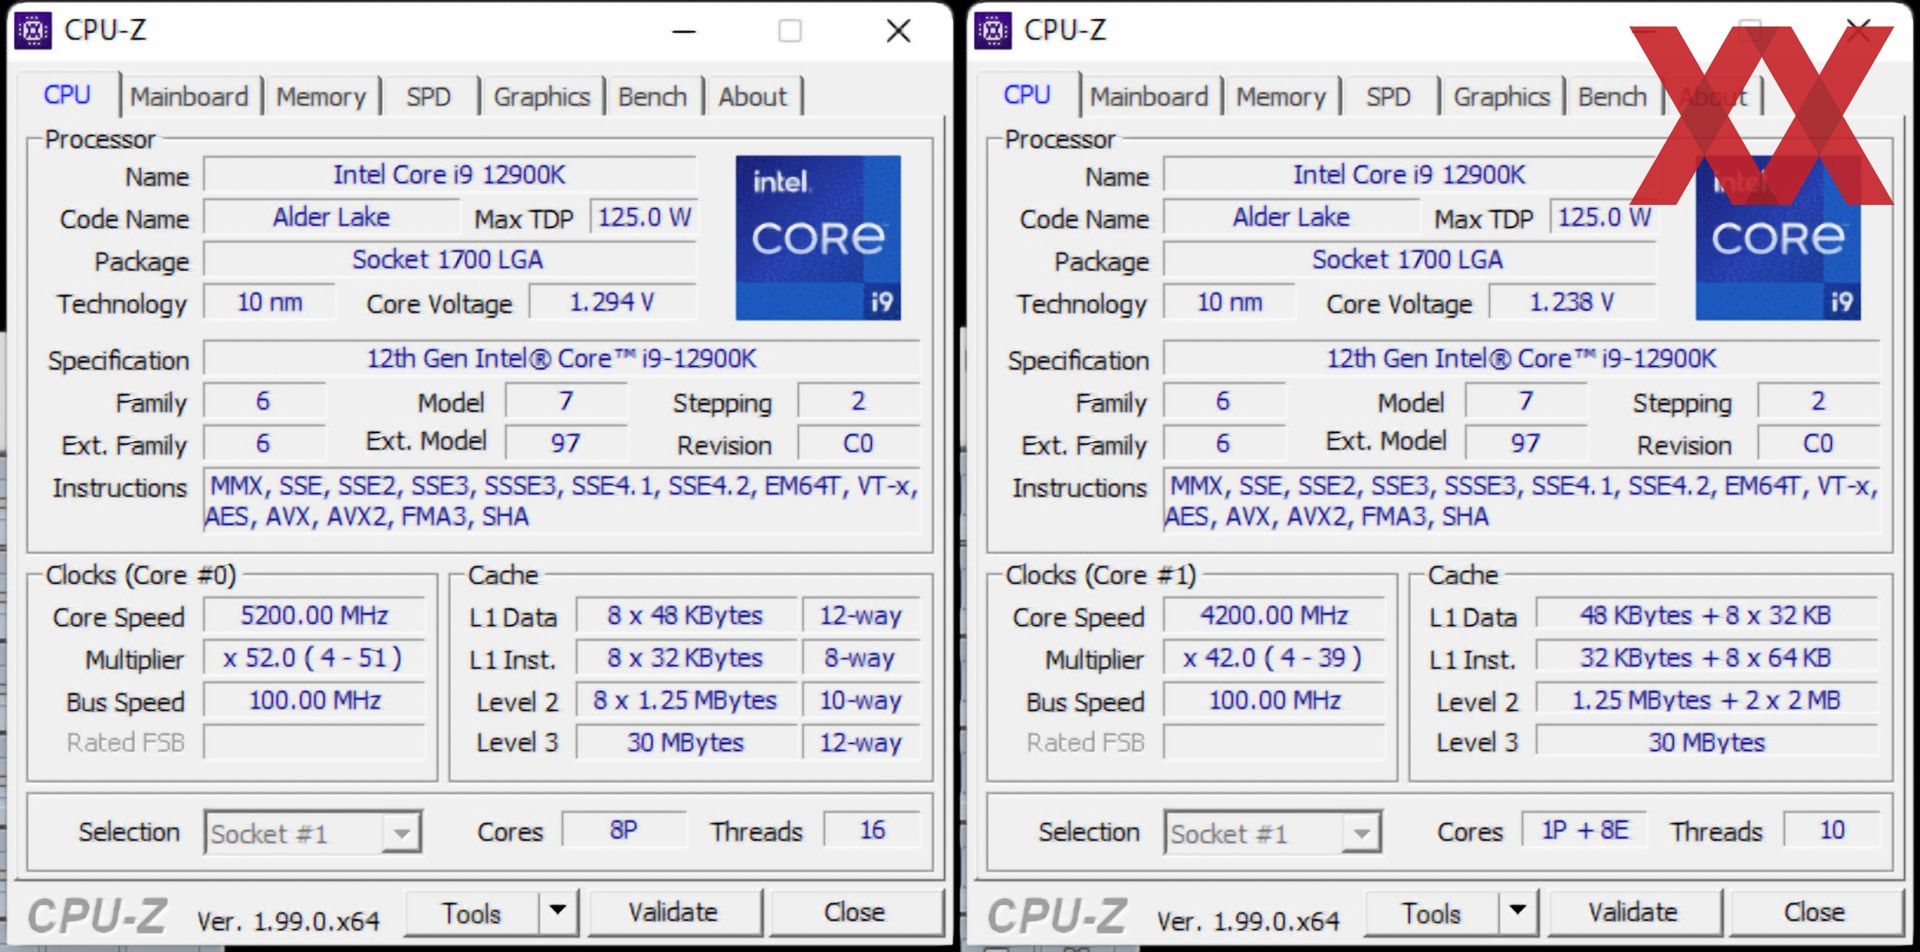Open Tools dropdown arrow in left window
Image resolution: width=1920 pixels, height=952 pixels.
(558, 911)
